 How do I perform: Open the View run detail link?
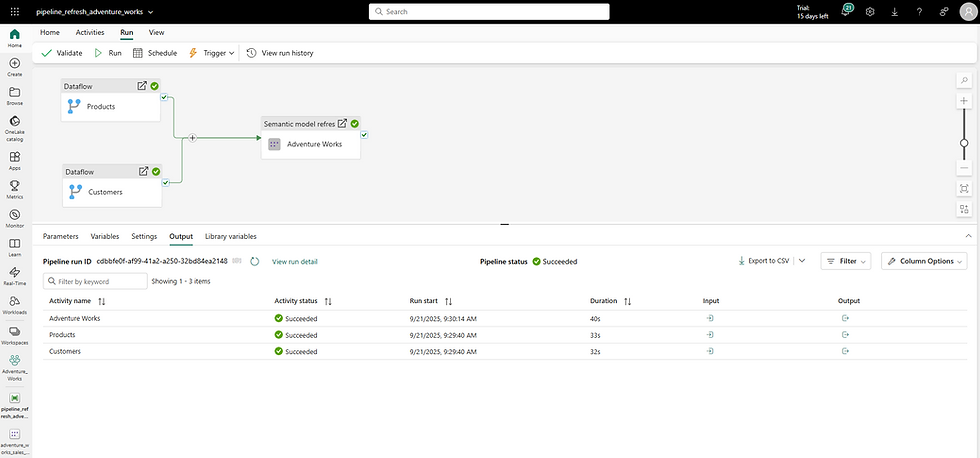(x=294, y=262)
